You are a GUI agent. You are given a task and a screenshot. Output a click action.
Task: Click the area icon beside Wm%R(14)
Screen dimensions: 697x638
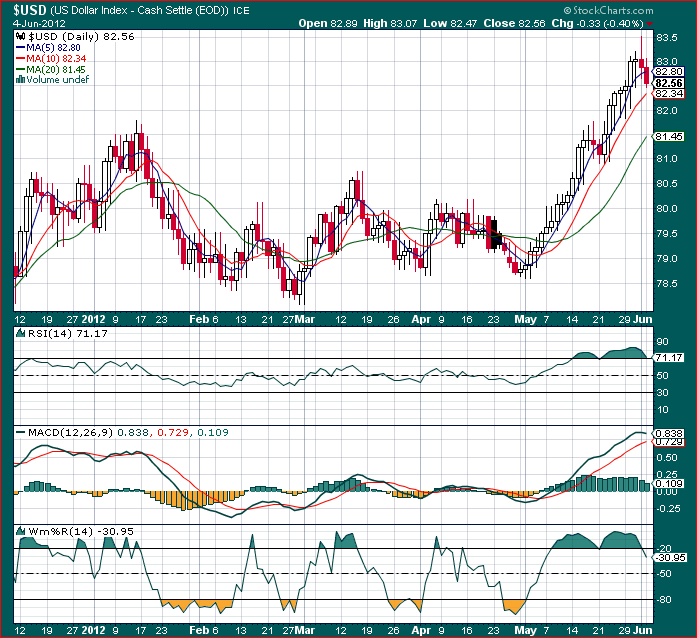pos(20,531)
